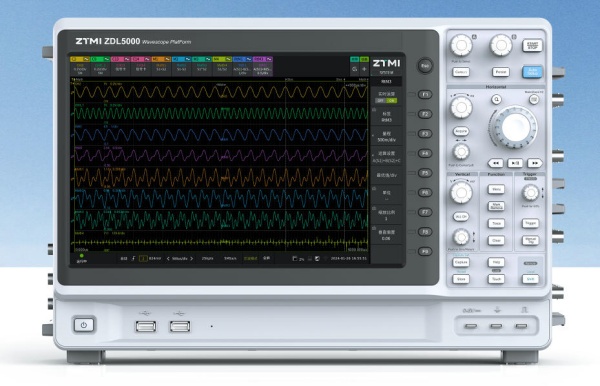Tap the Help hardware button
The image size is (600, 386).
pyautogui.click(x=496, y=262)
